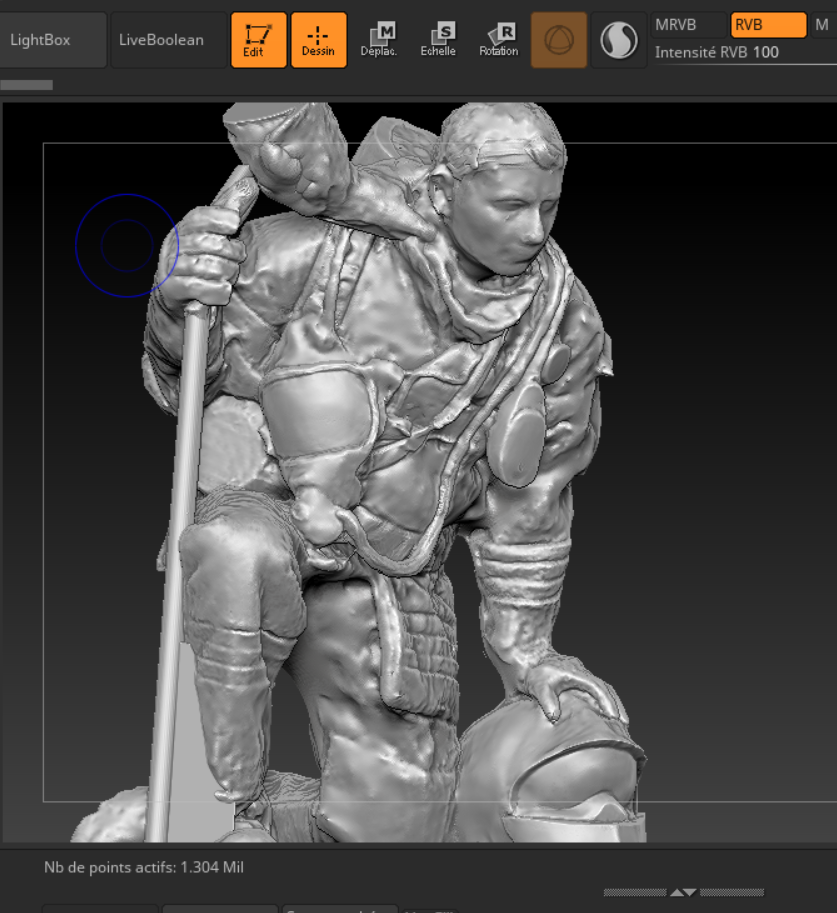Viewport: 837px width, 913px height.
Task: Enable the Sculptris Pro mode icon
Action: click(619, 40)
